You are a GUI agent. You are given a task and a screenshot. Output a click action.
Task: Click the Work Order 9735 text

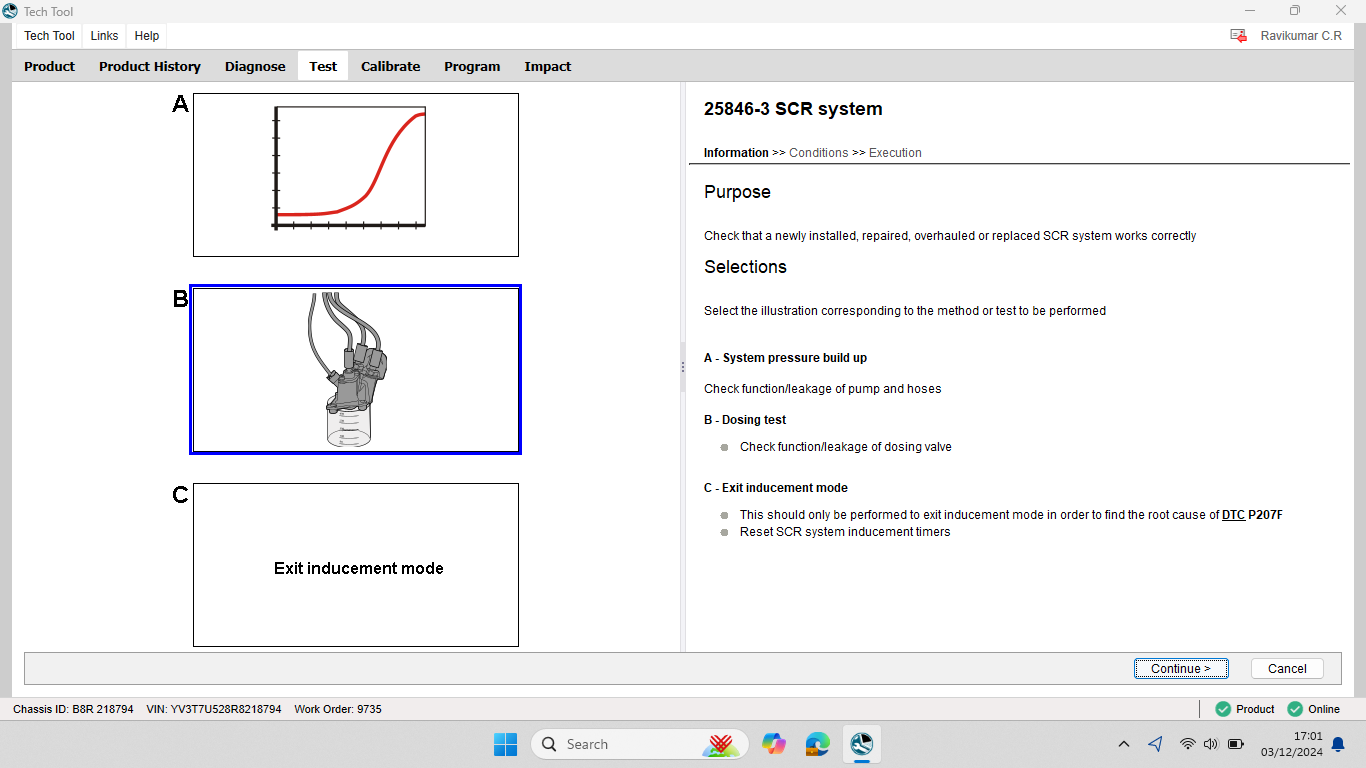point(338,709)
